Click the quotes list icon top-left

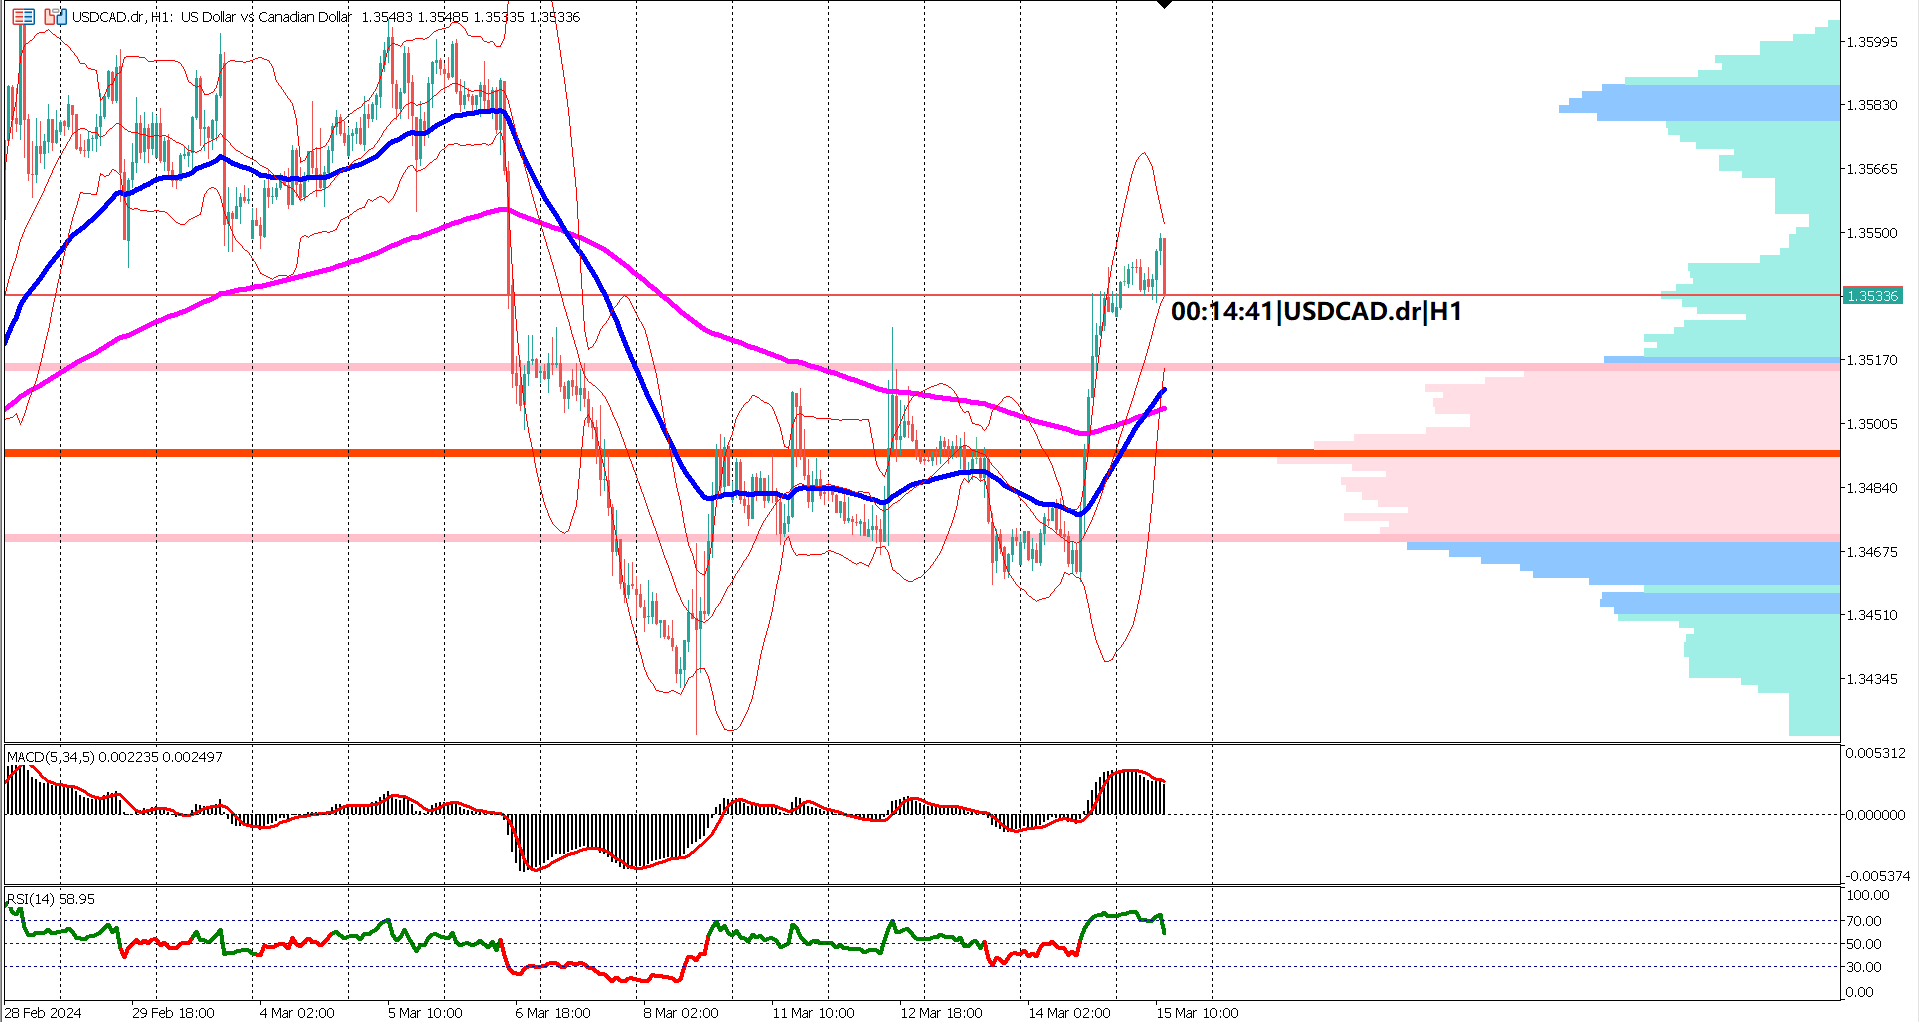tap(23, 16)
